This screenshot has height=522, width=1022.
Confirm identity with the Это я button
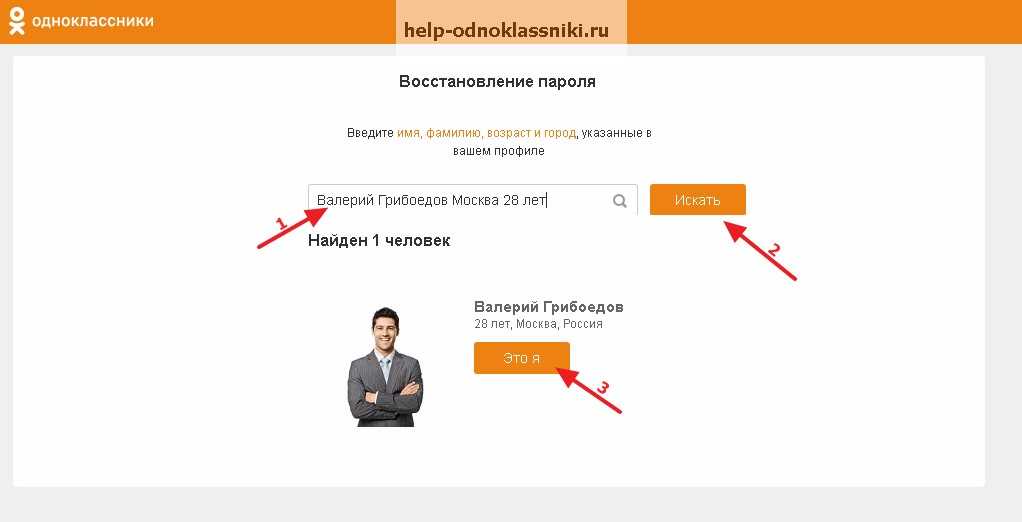pos(521,358)
